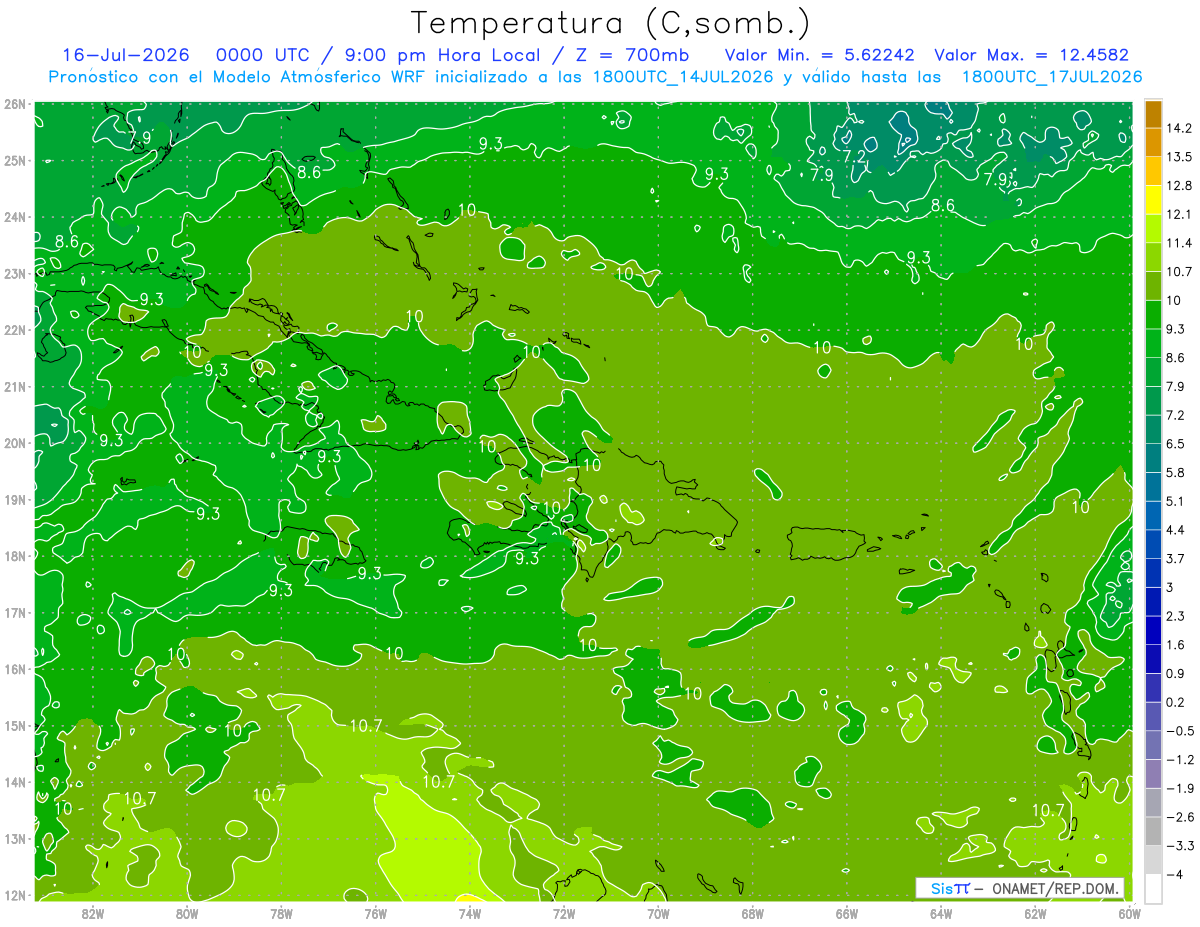This screenshot has width=1200, height=927.
Task: Click the 74W longitude axis label
Action: 470,913
